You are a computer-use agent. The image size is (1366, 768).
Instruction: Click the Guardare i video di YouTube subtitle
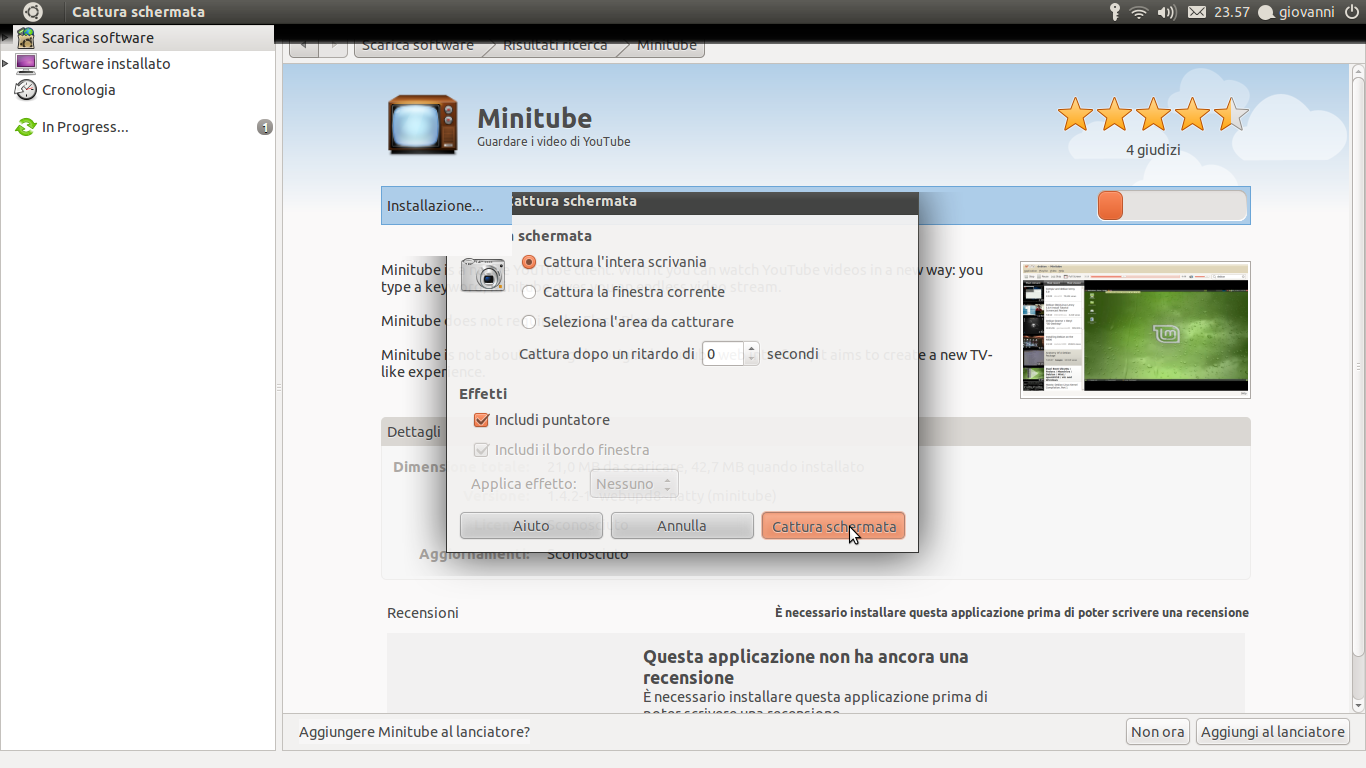coord(554,142)
